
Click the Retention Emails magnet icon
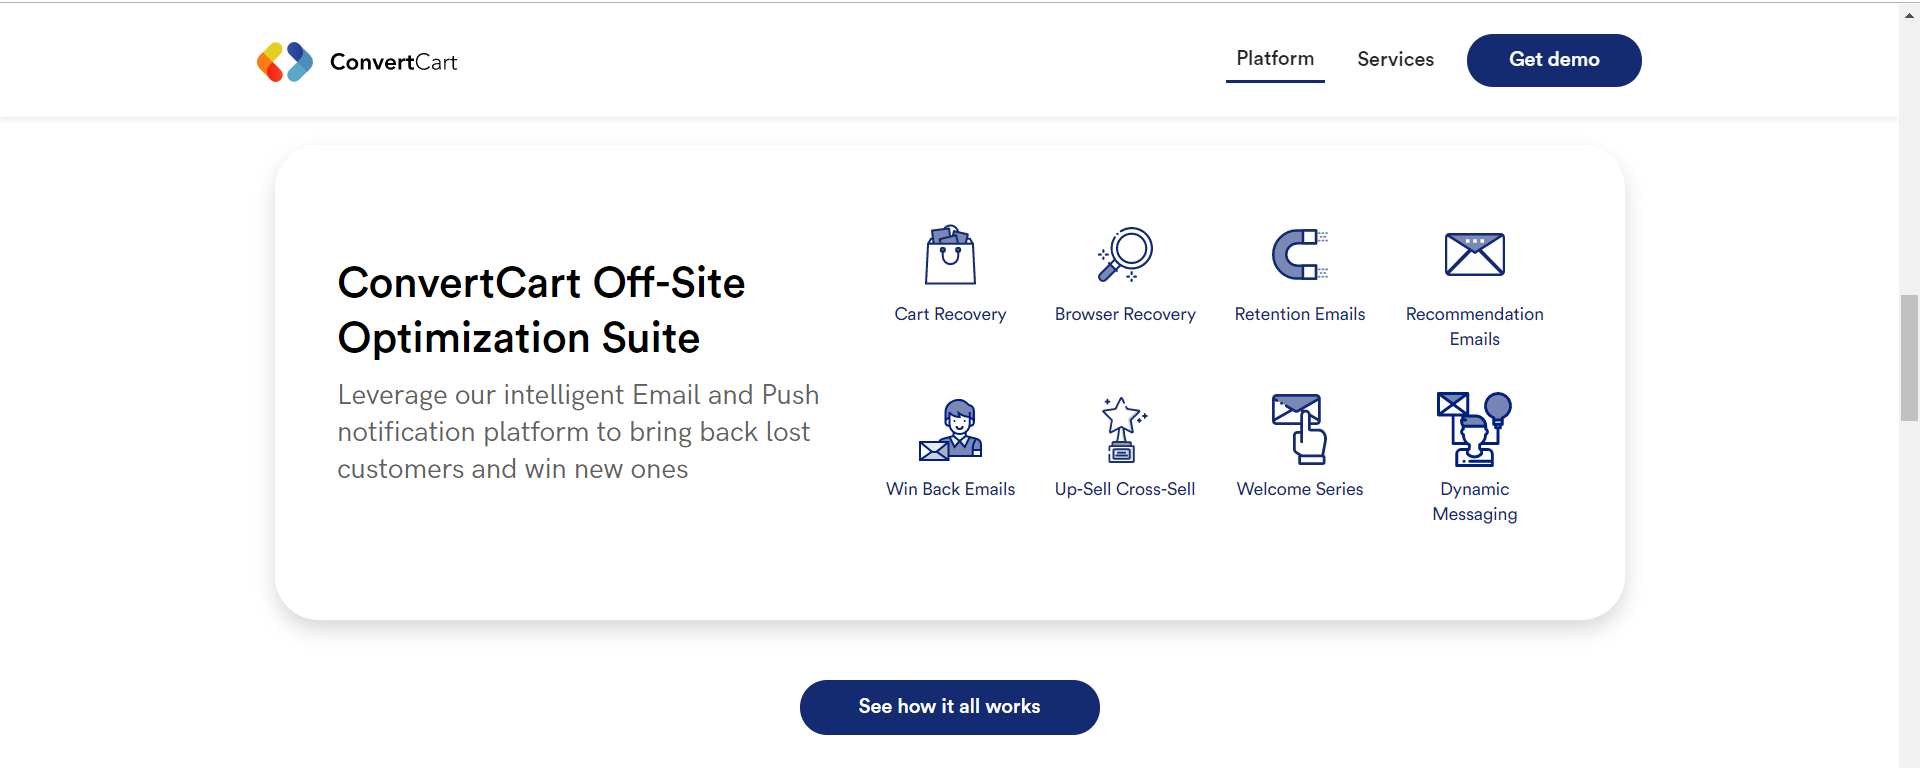coord(1299,255)
